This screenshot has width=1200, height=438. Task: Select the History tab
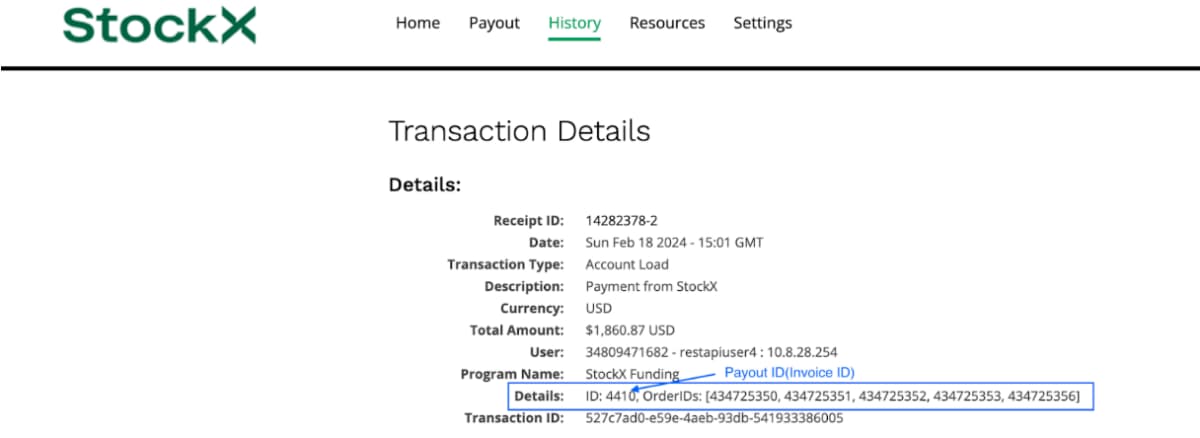coord(574,23)
